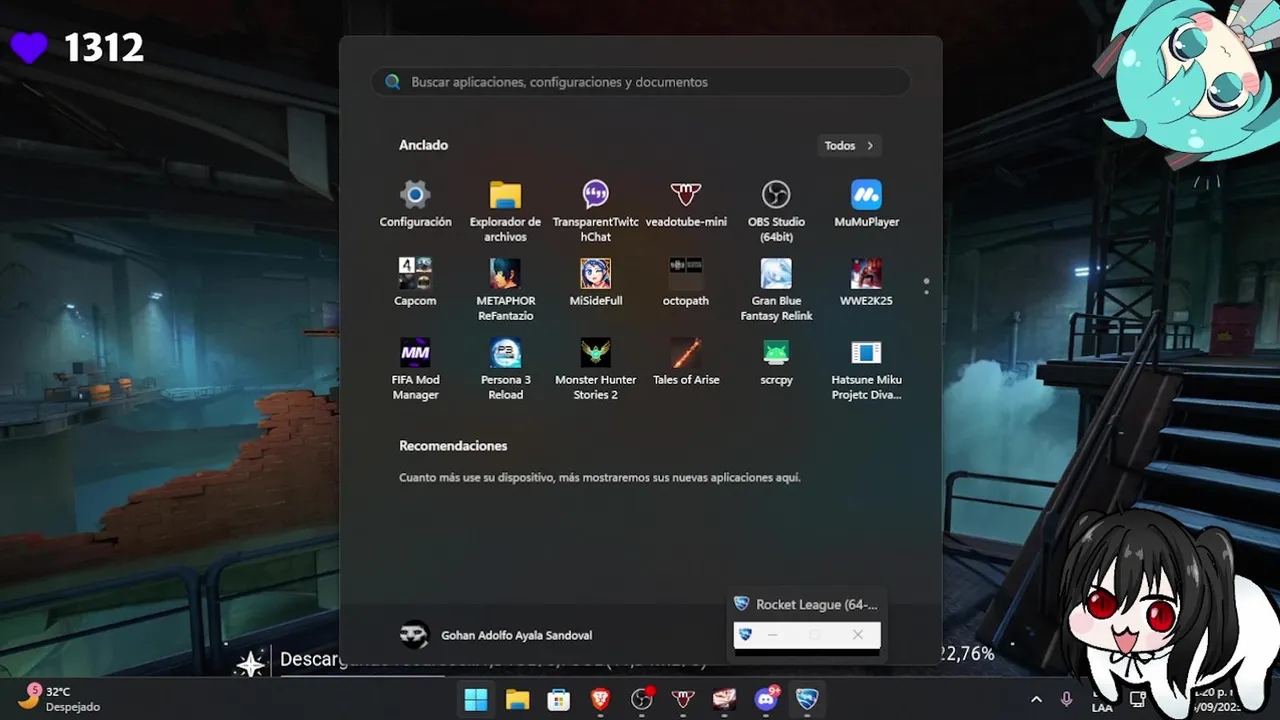The image size is (1280, 720).
Task: Open Discord from the taskbar
Action: click(x=766, y=700)
